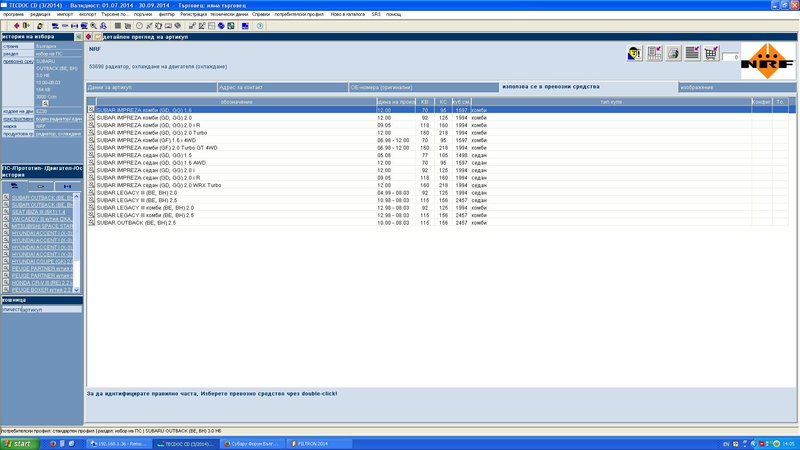This screenshot has height=450, width=800.
Task: Select the axle tab in vehicle history panel
Action: pyautogui.click(x=67, y=186)
